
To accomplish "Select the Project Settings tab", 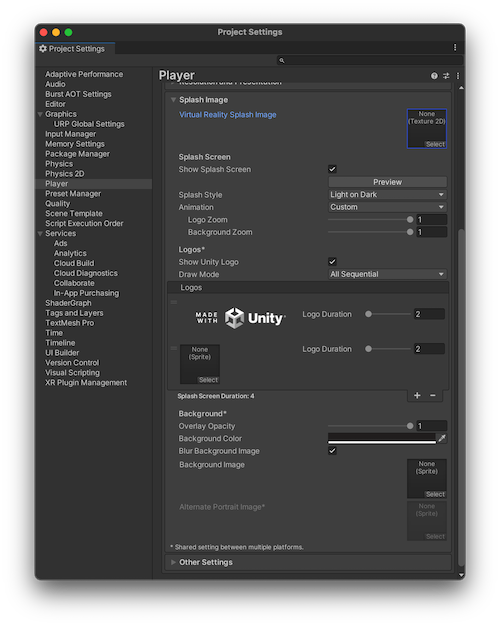I will 75,49.
